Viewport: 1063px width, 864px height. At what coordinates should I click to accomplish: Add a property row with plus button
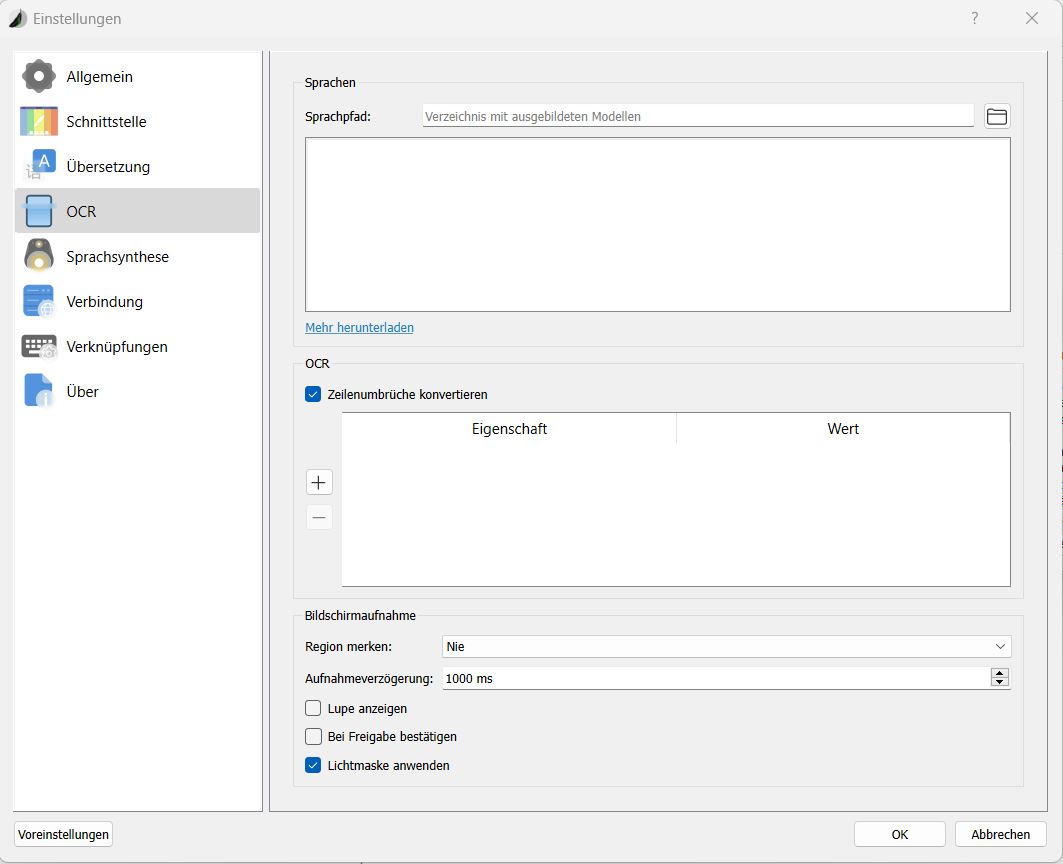[x=319, y=483]
